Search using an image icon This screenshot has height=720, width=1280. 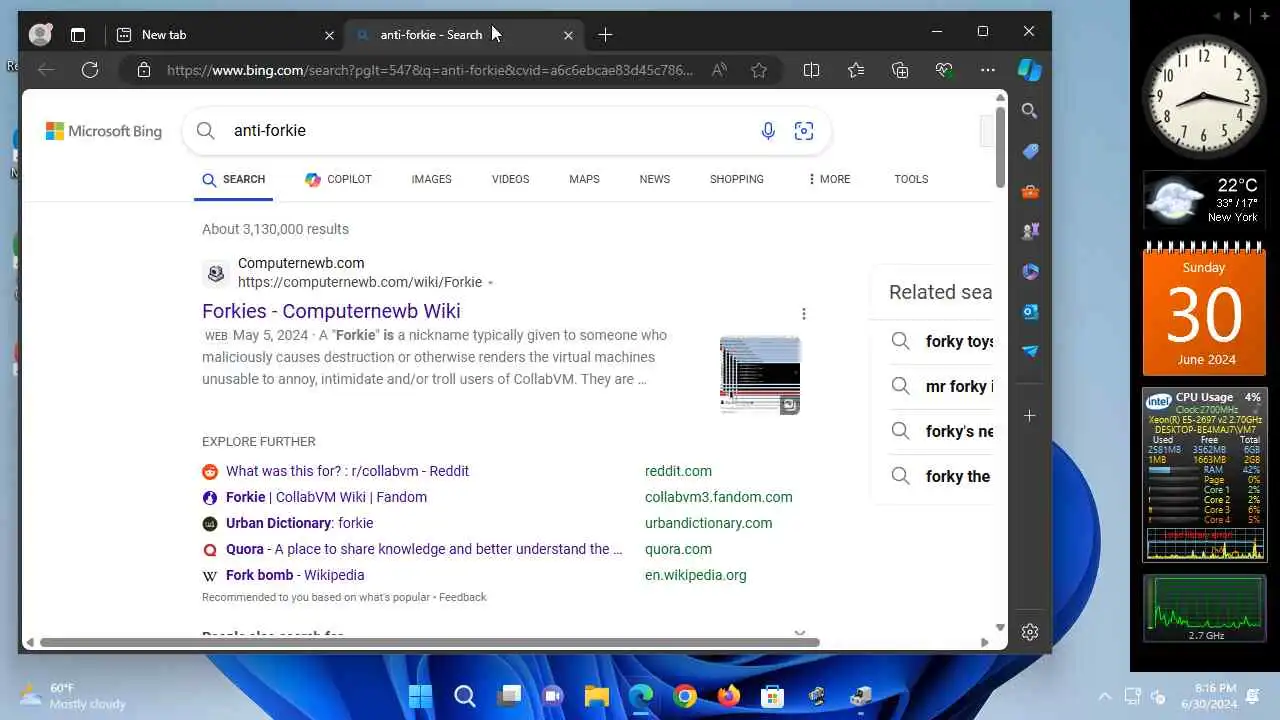click(804, 131)
